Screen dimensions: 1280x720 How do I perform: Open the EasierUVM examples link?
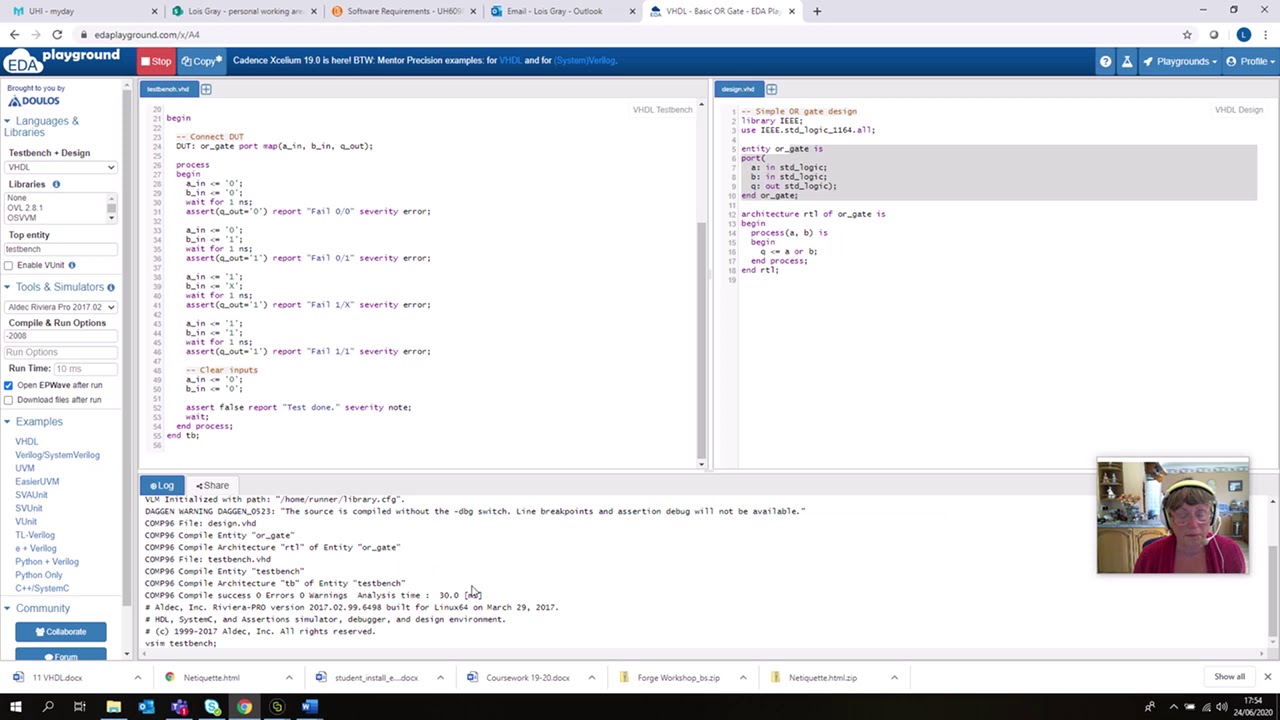pyautogui.click(x=37, y=482)
